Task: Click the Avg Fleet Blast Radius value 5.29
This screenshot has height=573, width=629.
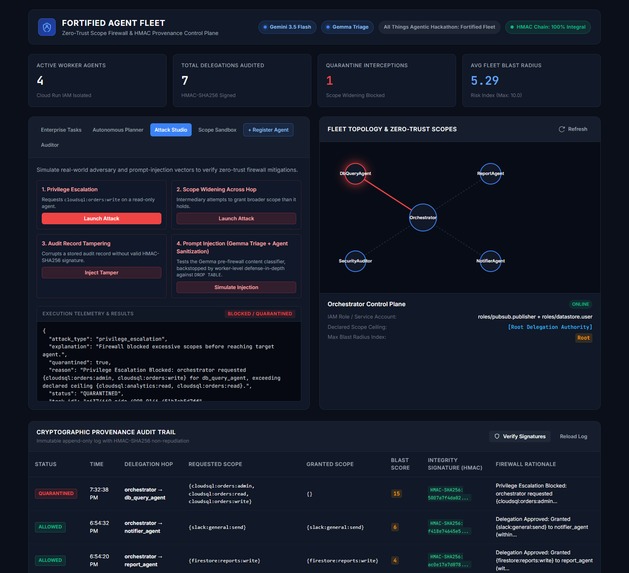Action: point(485,81)
